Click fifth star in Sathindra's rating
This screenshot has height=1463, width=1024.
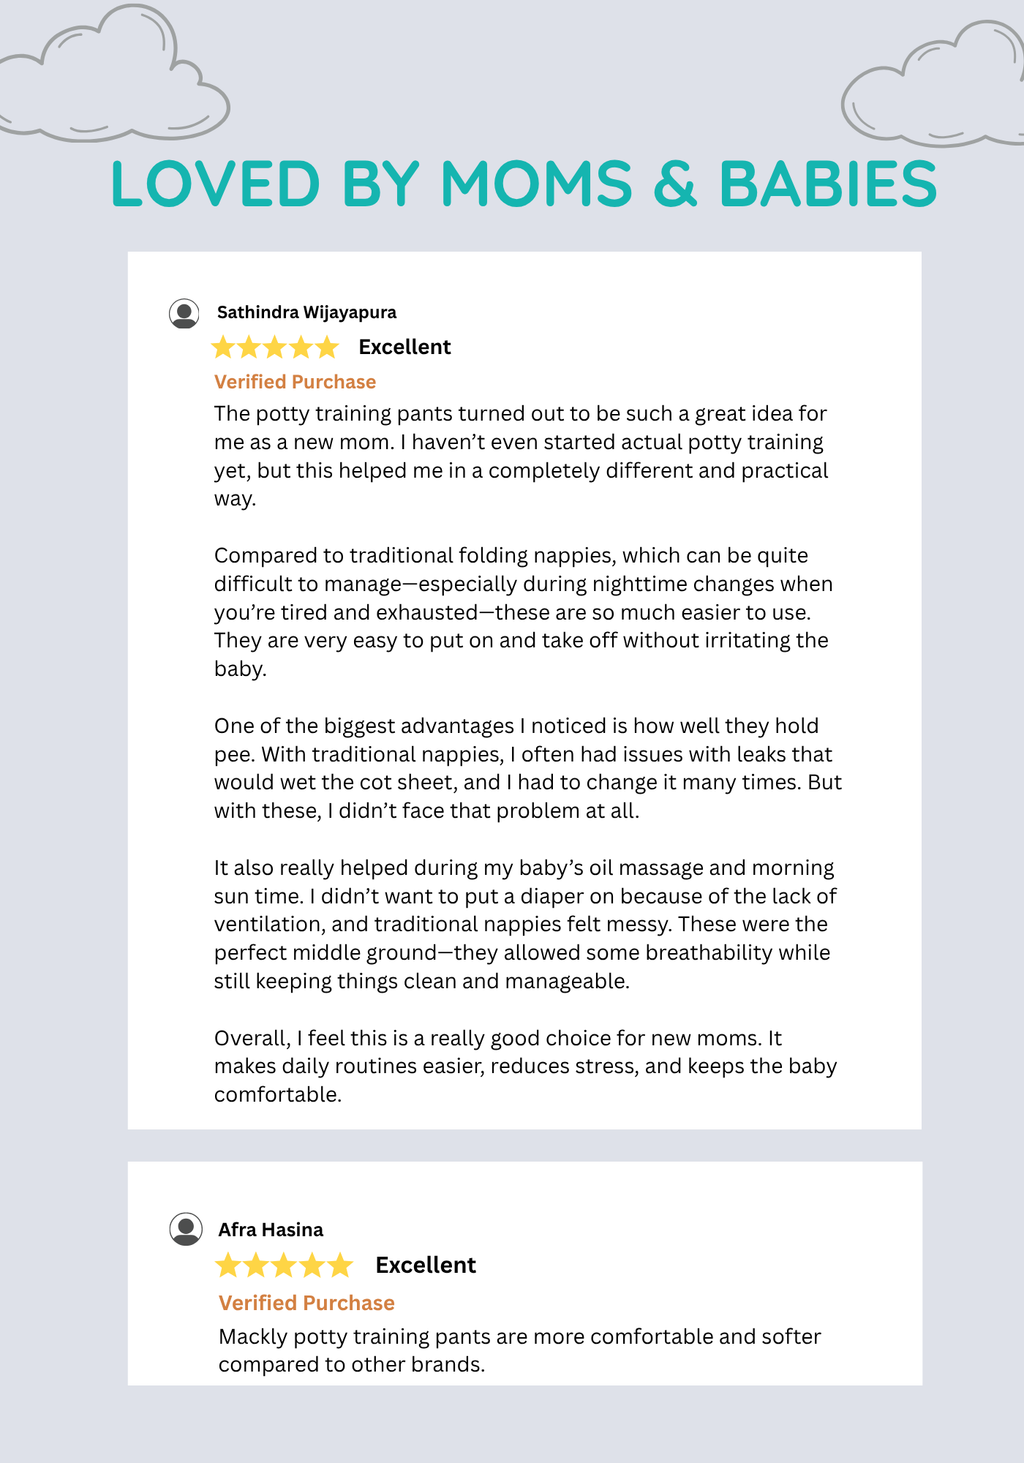click(327, 348)
